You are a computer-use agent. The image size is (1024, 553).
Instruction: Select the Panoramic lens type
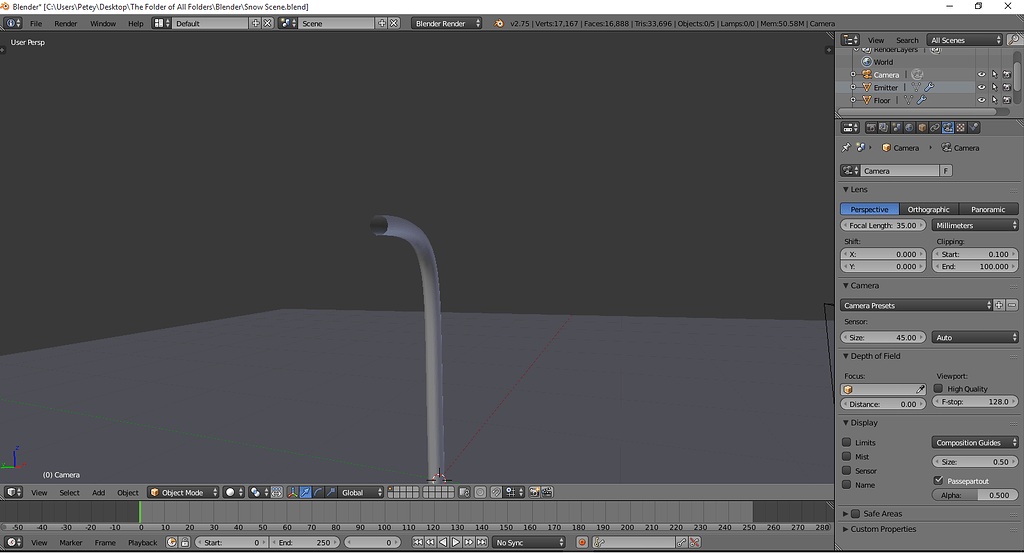(x=987, y=209)
